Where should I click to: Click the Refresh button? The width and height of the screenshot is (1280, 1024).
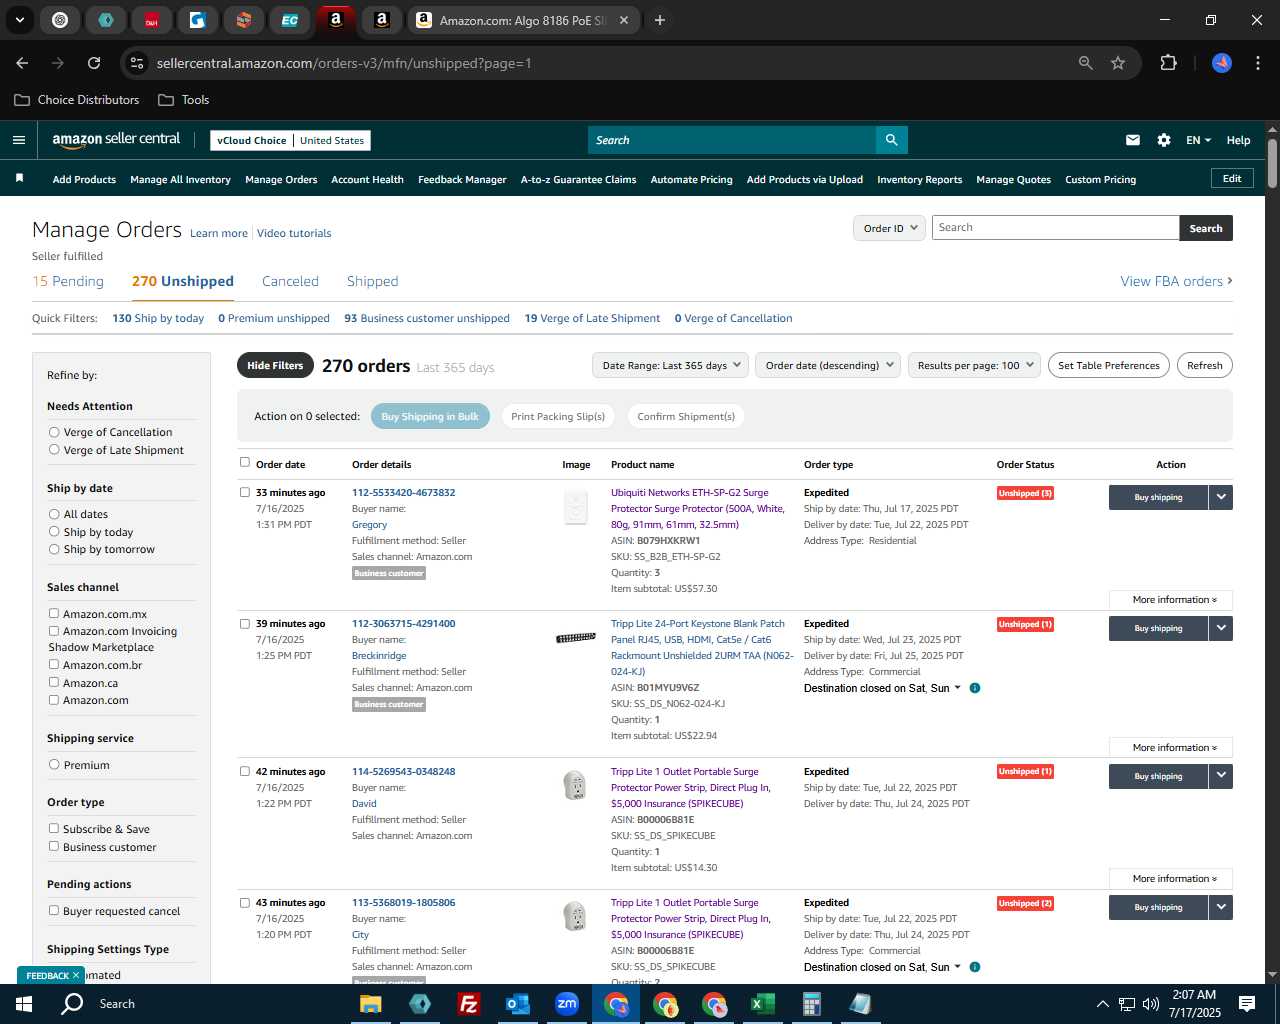1204,365
